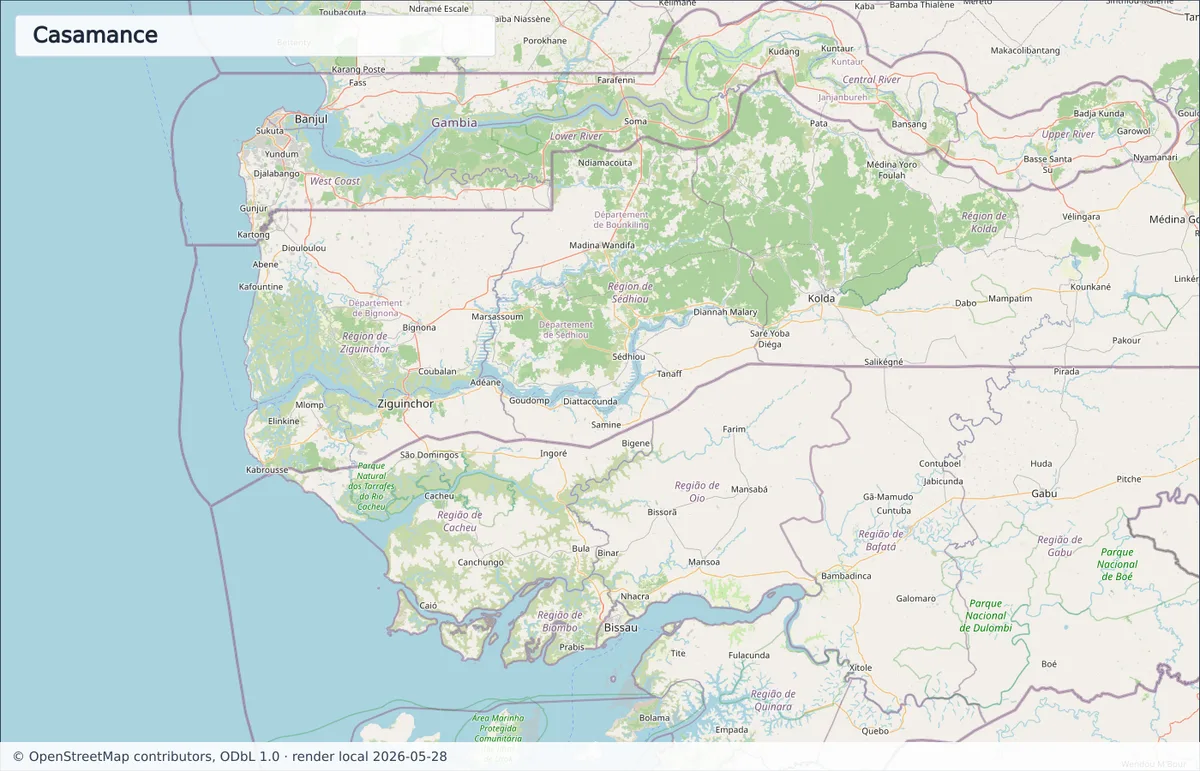
Task: Click the Kafountine label on the coast
Action: (261, 287)
